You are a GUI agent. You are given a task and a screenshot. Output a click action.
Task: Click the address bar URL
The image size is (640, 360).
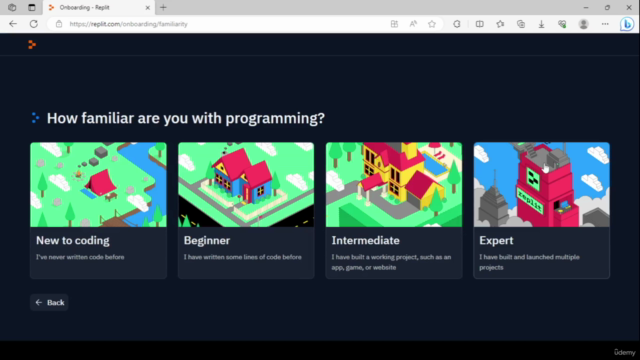(129, 24)
